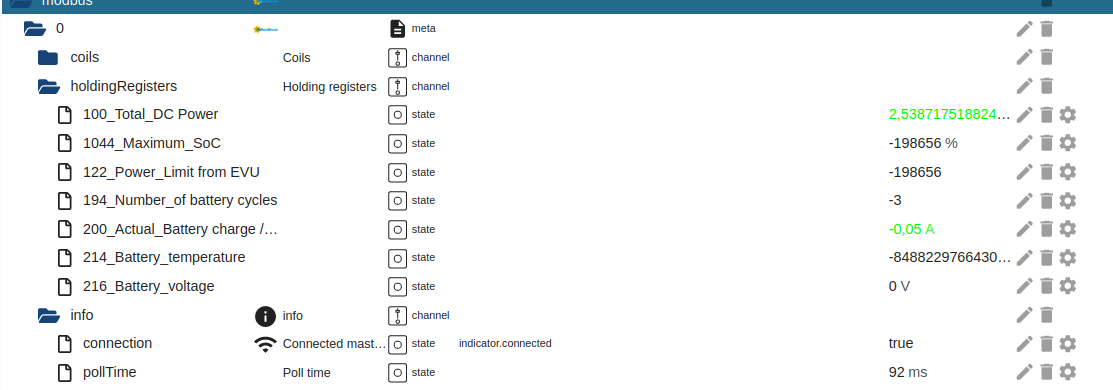Delete the info channel with its trash icon
This screenshot has width=1113, height=390.
tap(1046, 315)
